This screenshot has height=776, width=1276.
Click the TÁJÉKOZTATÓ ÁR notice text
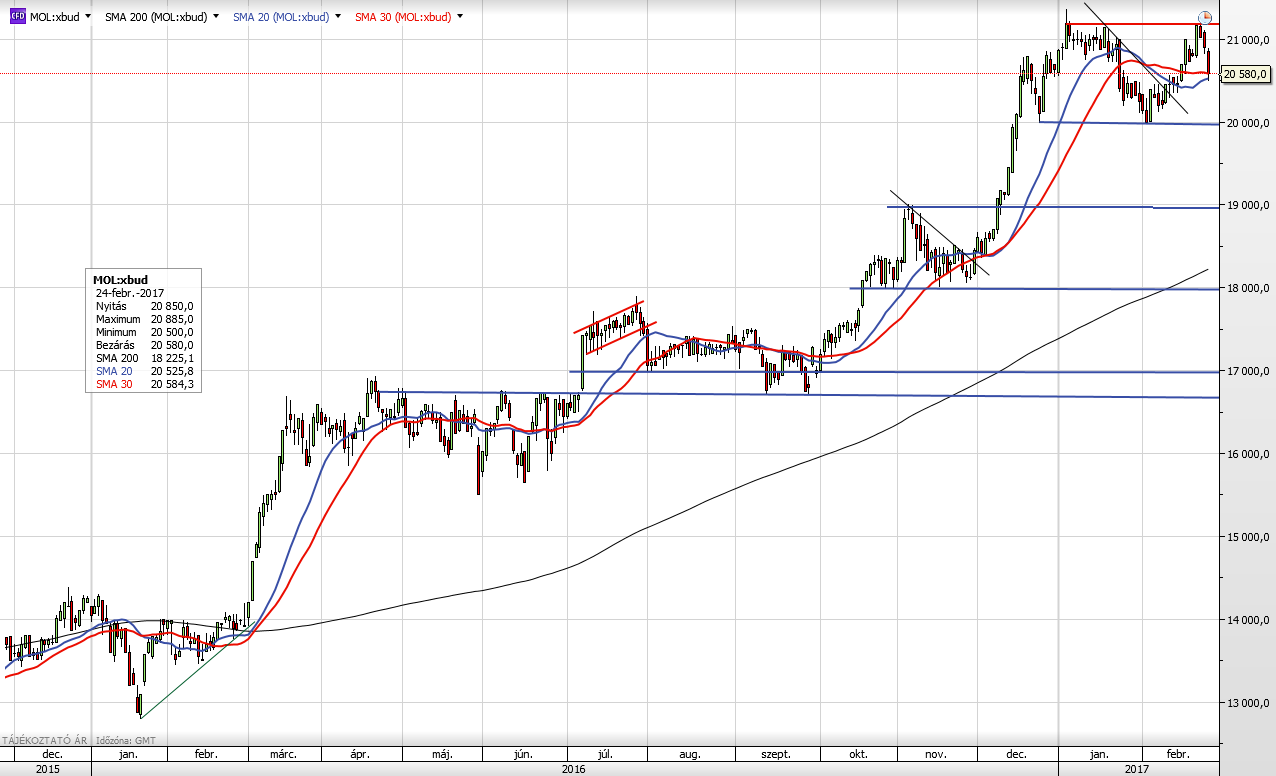(43, 741)
